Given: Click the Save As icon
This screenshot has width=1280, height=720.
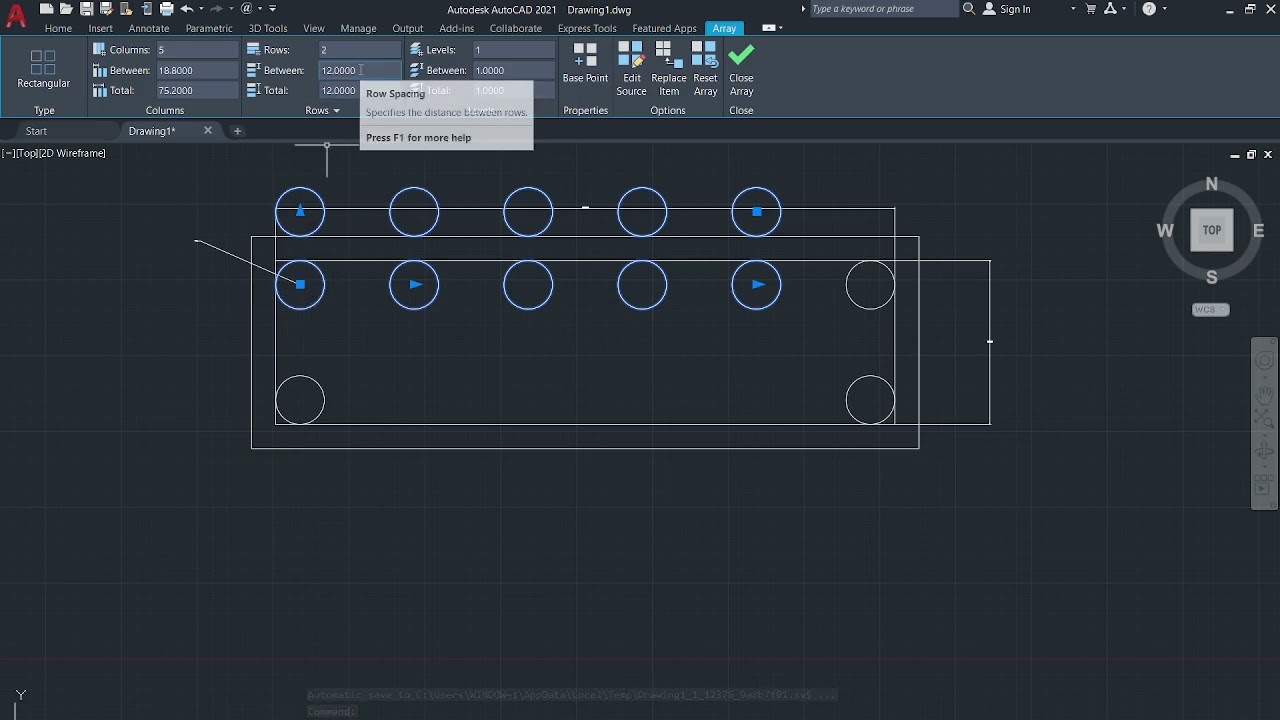Looking at the screenshot, I should (x=106, y=9).
